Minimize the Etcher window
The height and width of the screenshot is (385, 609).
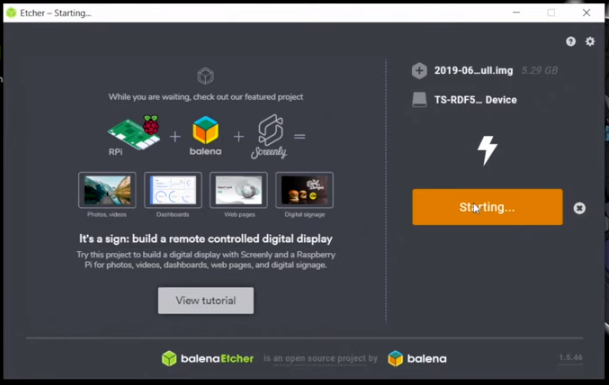[516, 12]
